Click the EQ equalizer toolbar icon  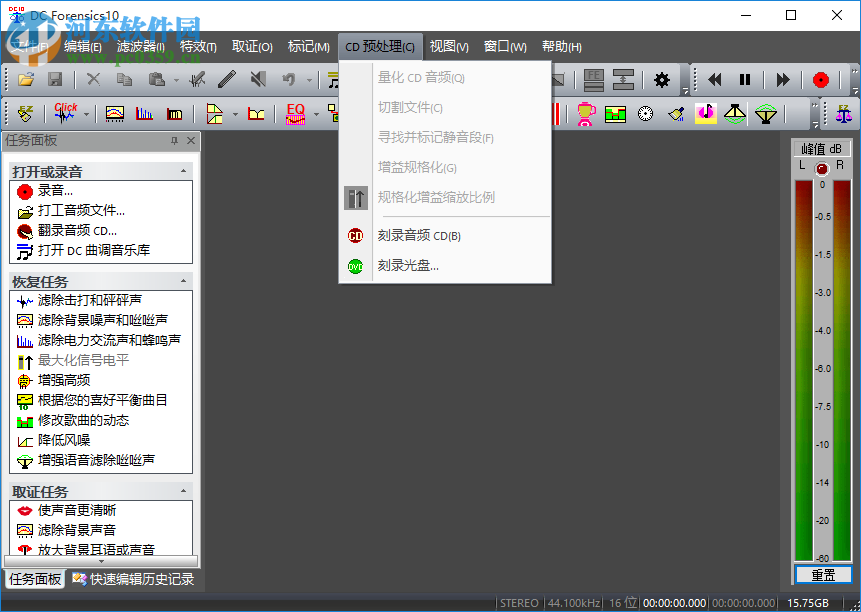point(295,114)
